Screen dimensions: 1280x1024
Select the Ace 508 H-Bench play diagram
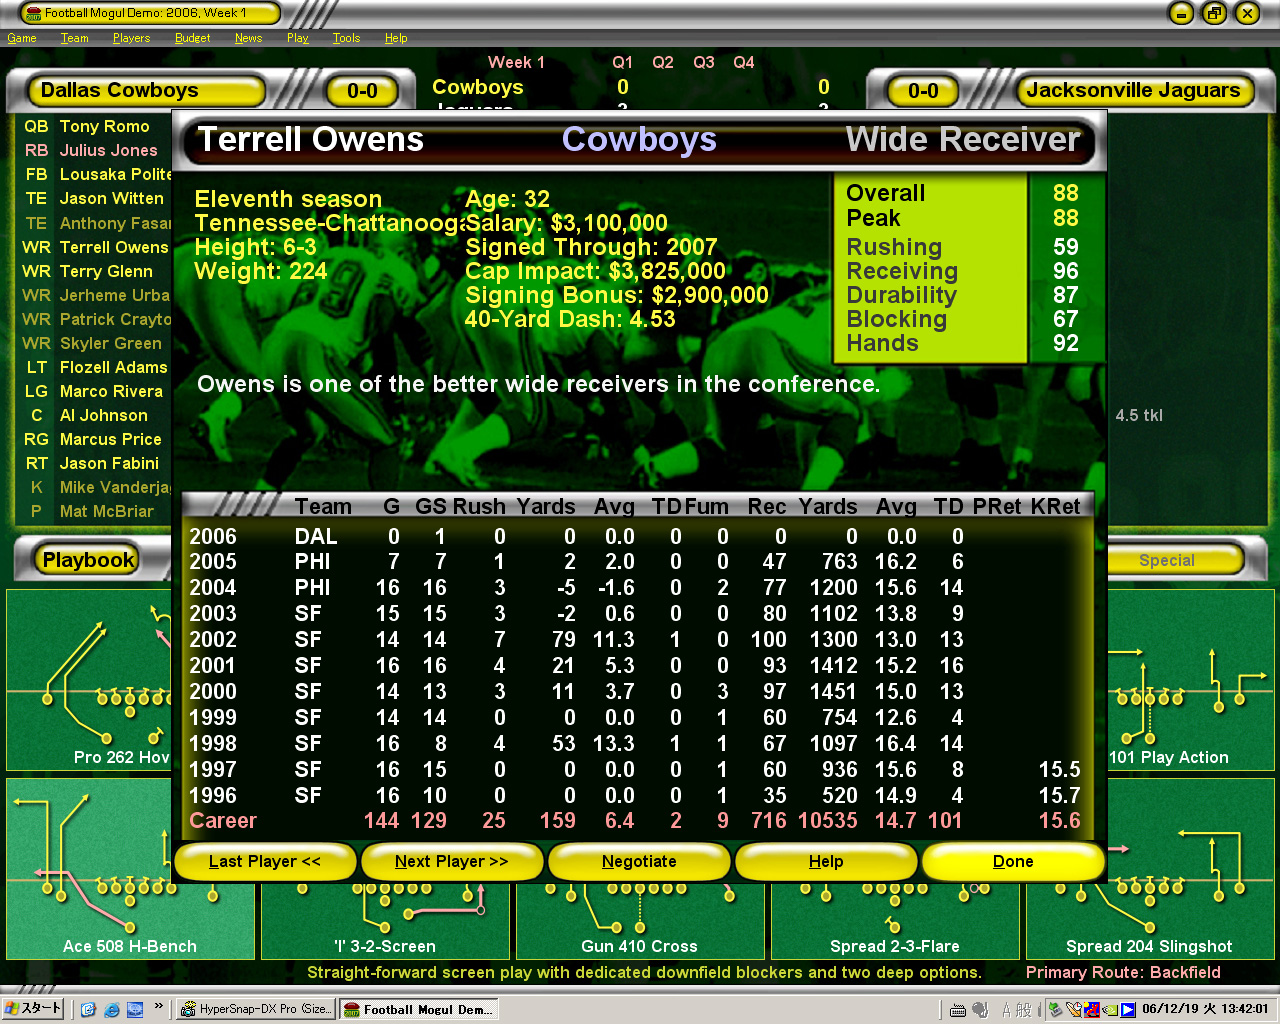(130, 869)
